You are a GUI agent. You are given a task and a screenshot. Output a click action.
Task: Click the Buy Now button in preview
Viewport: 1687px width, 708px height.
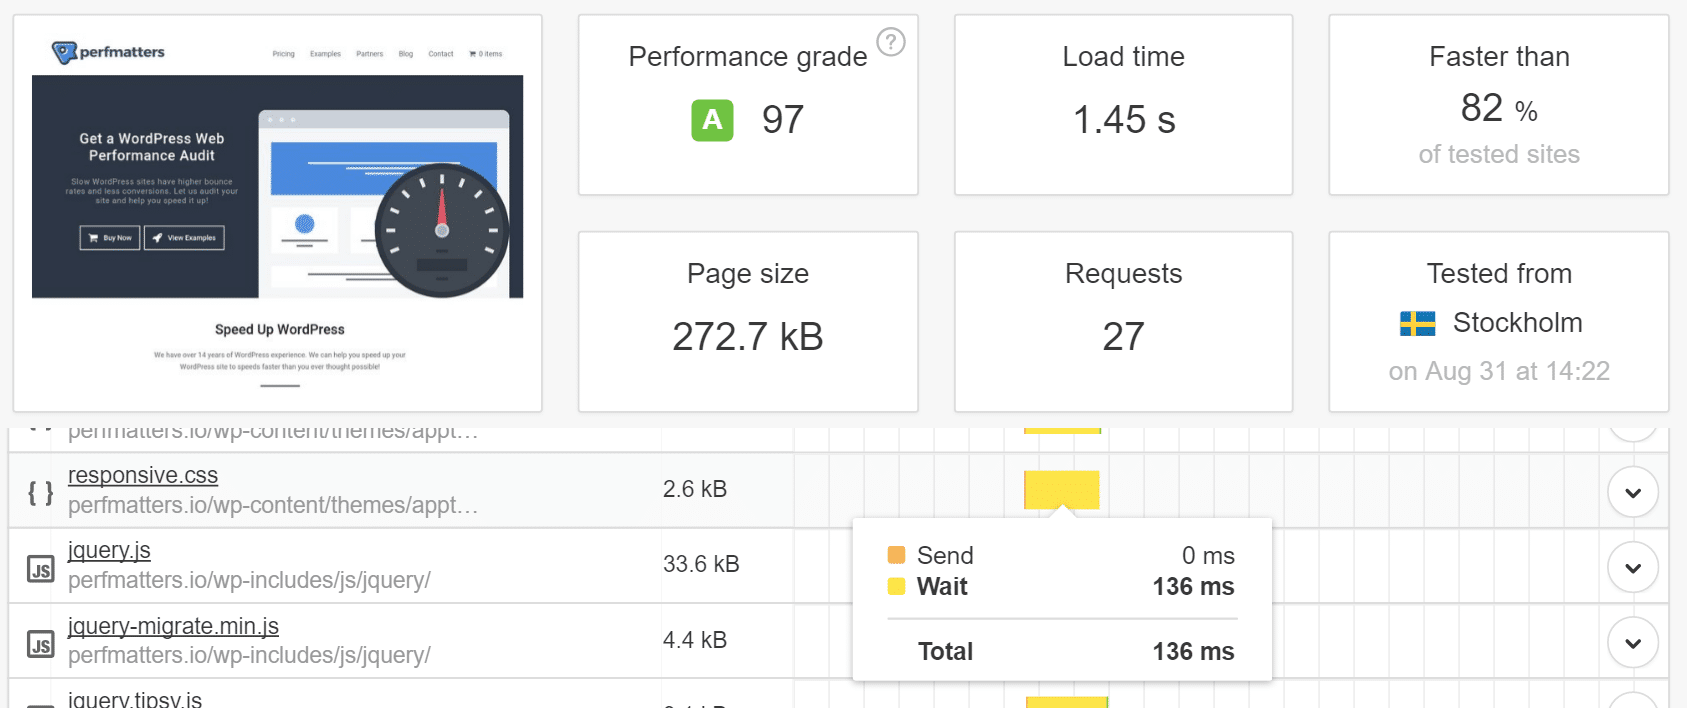[109, 238]
